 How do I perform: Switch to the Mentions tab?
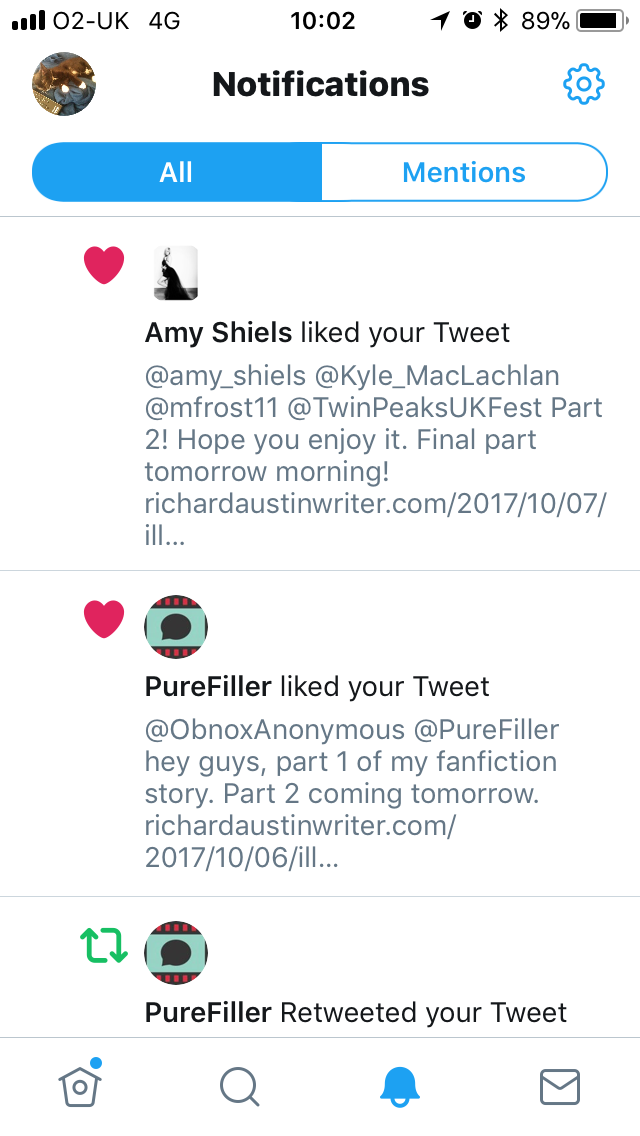pos(464,172)
